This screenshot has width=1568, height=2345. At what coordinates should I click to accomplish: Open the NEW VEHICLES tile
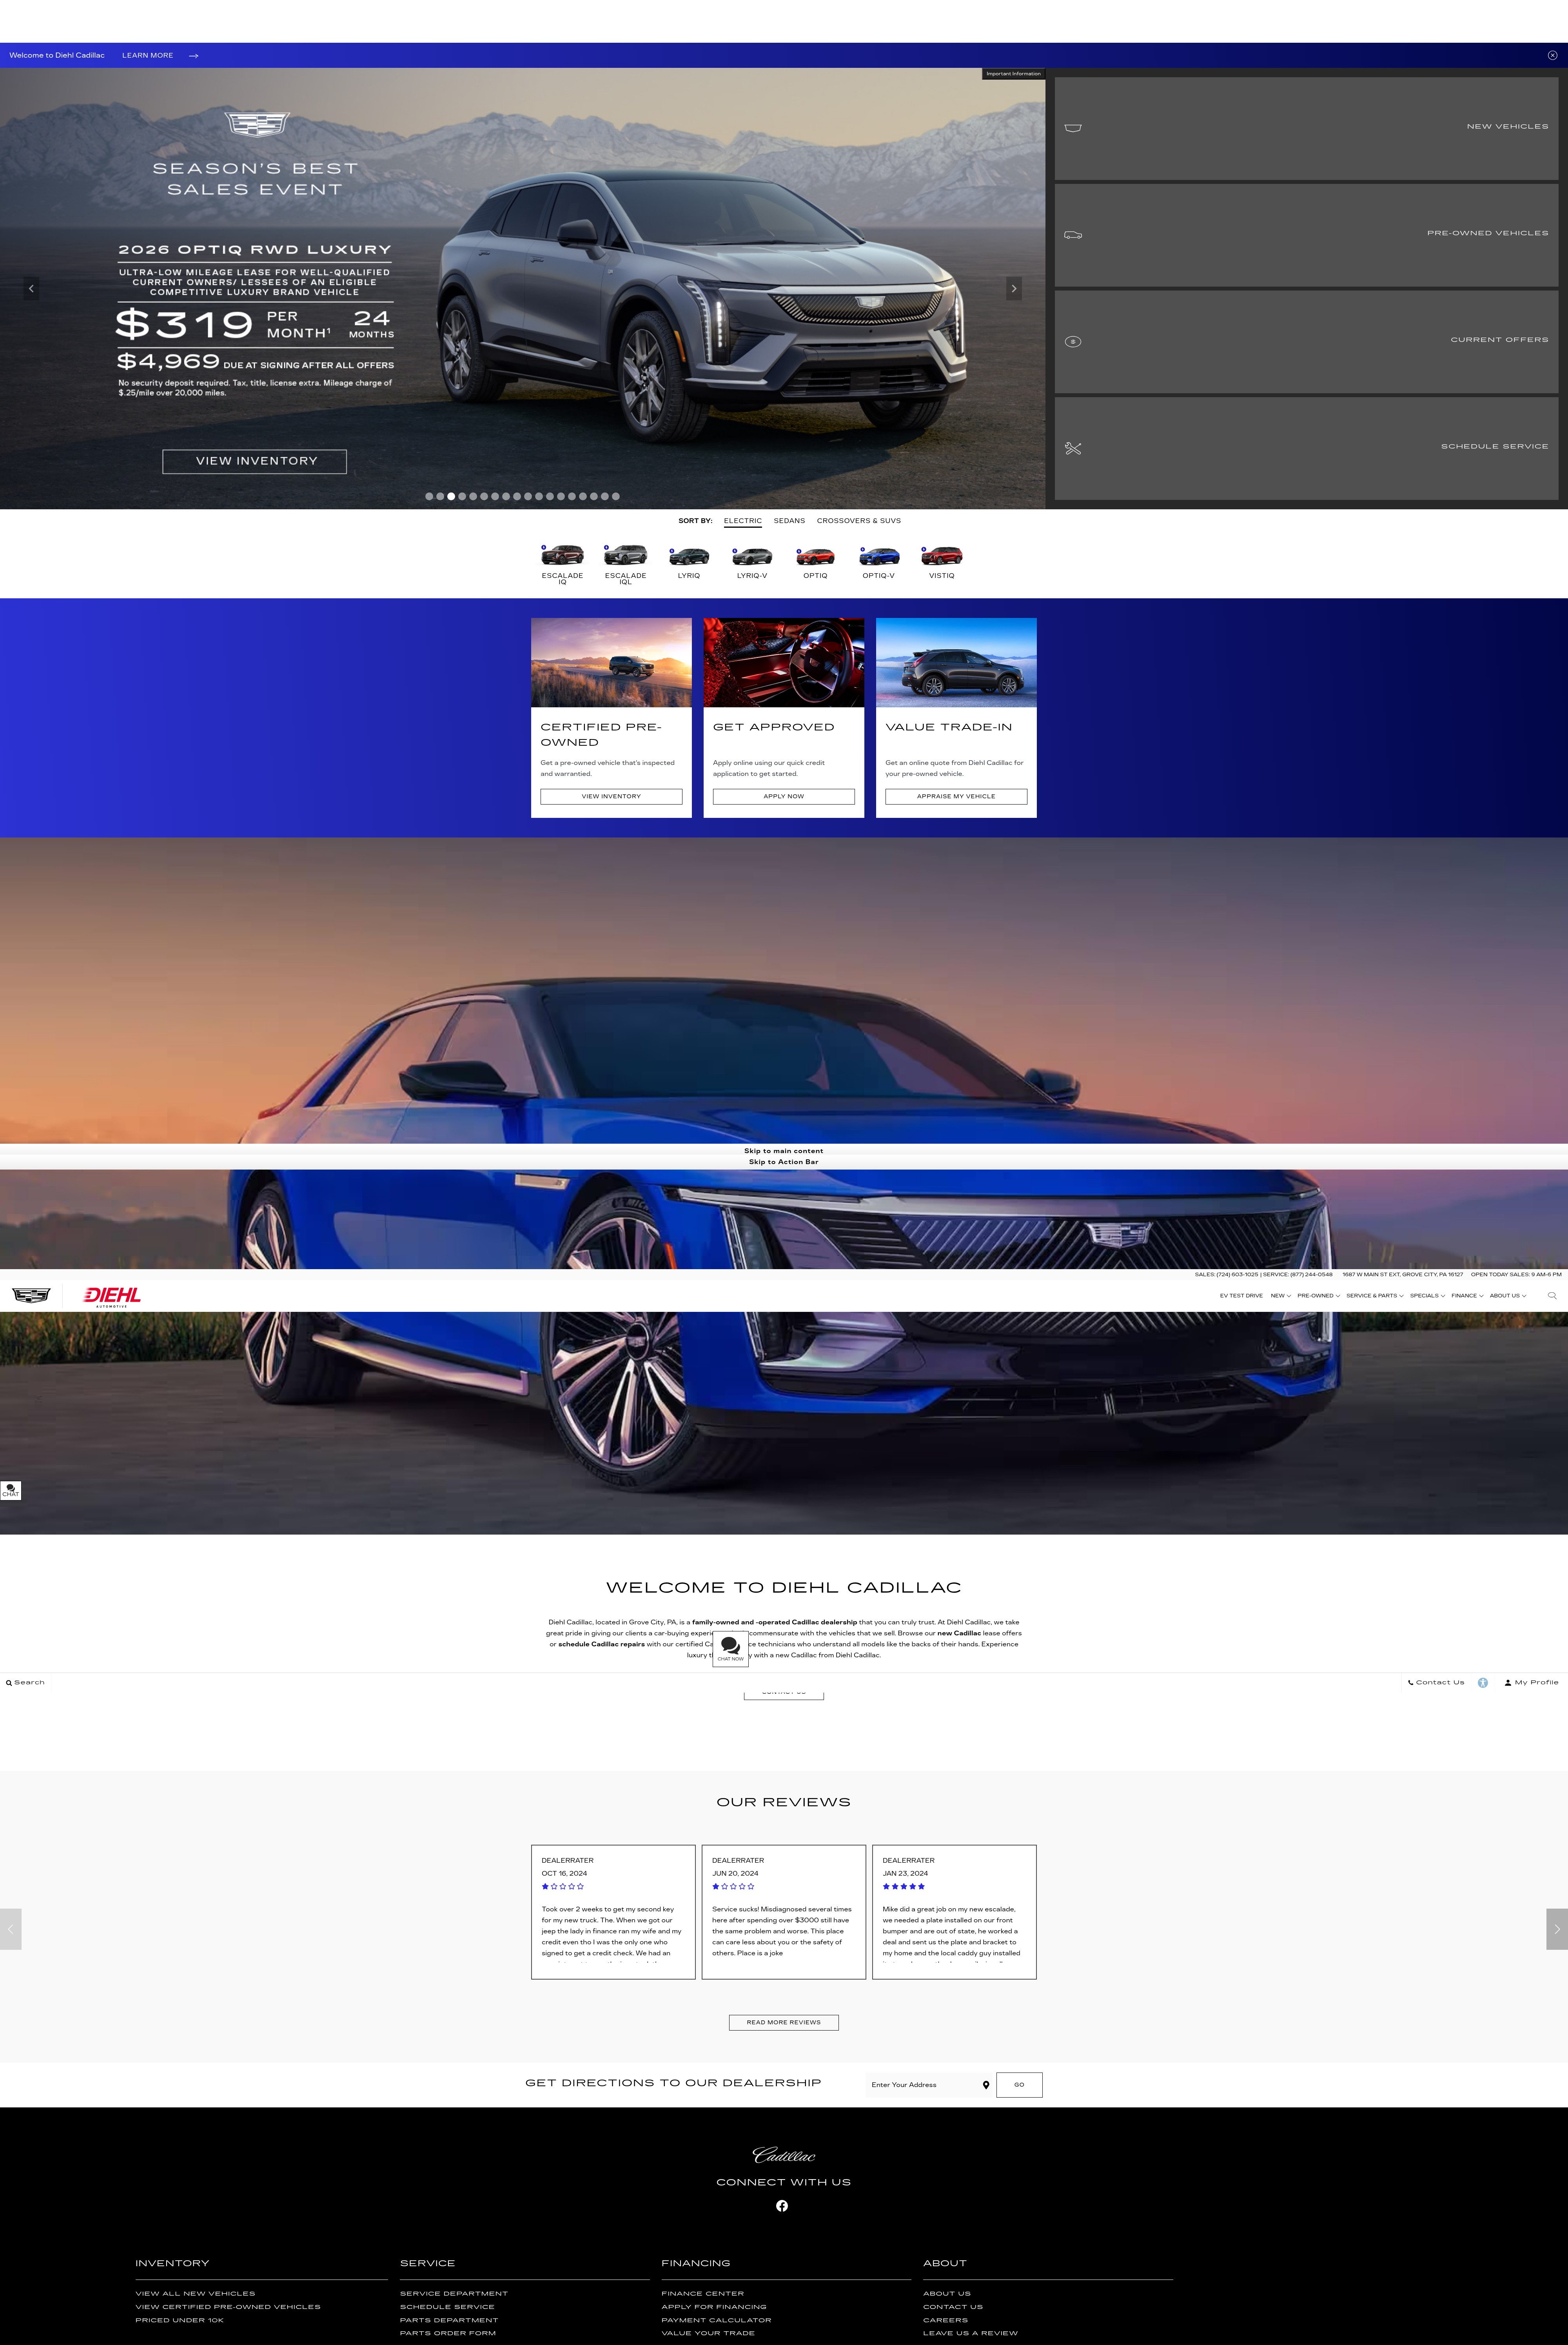pos(1306,129)
